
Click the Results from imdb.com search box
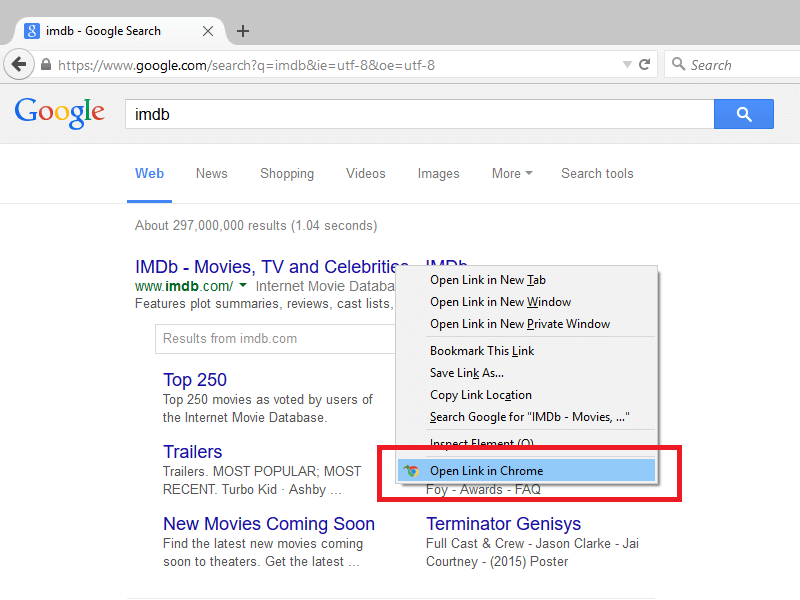pos(276,339)
